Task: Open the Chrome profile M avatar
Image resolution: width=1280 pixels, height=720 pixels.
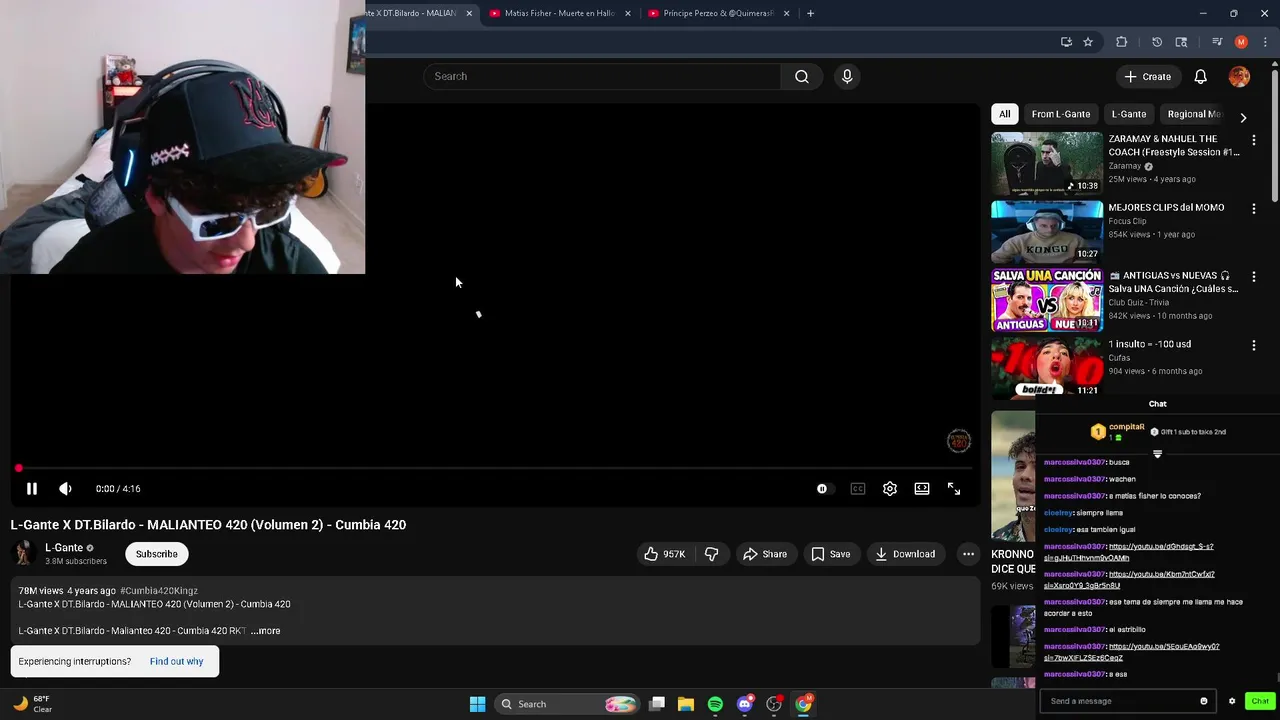Action: [x=1241, y=42]
